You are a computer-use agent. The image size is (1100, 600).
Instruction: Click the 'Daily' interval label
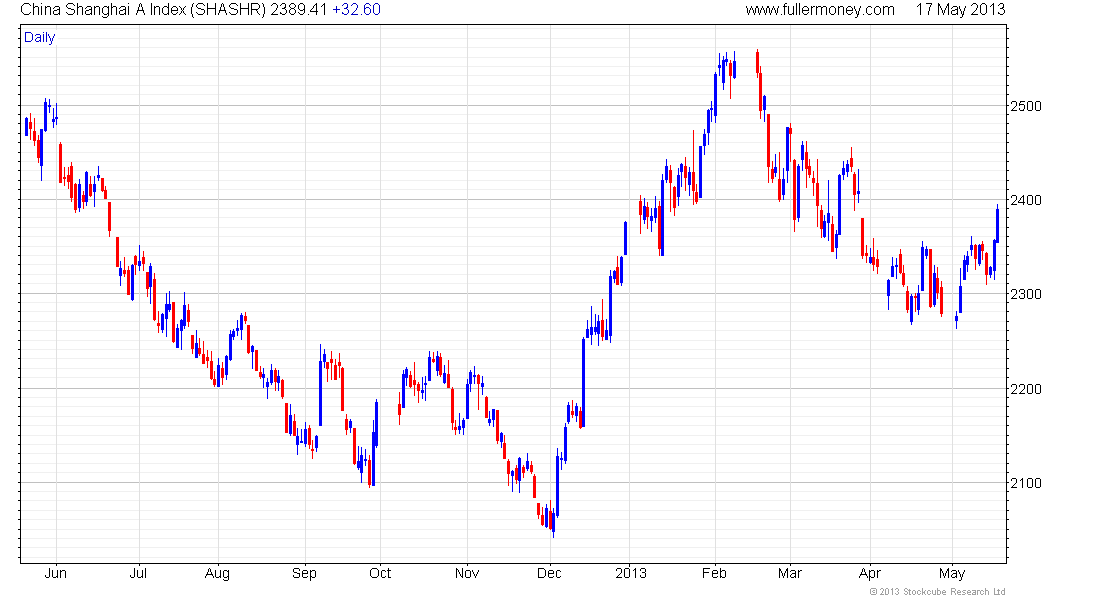(x=39, y=37)
